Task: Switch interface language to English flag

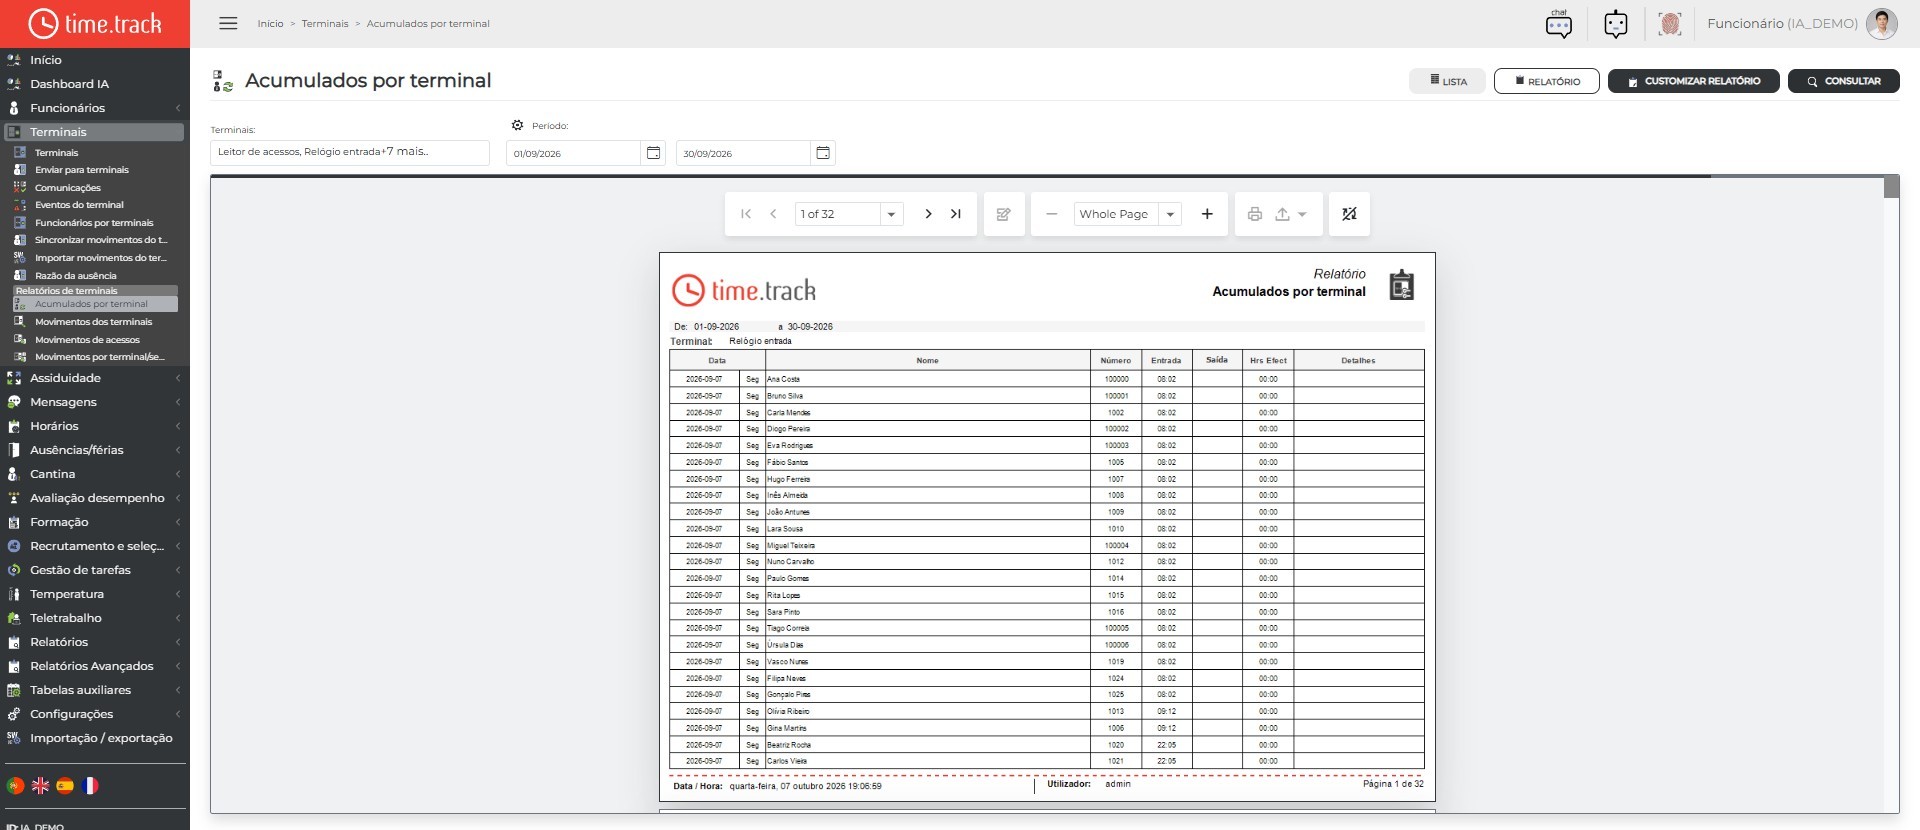Action: pyautogui.click(x=40, y=786)
